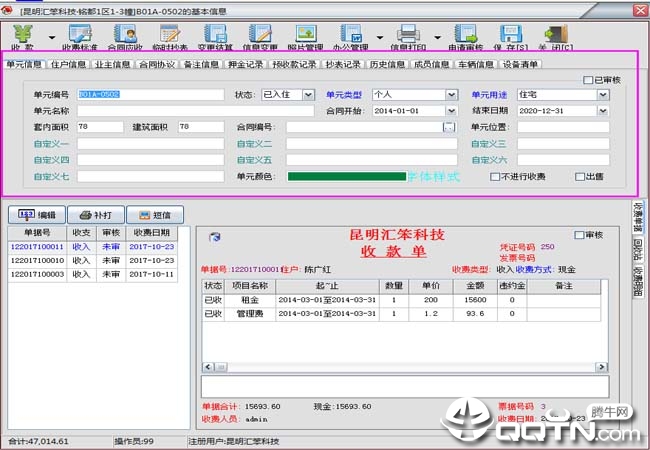This screenshot has height=450, width=650.
Task: Click the 合同编号 browse ellipsis button
Action: pos(449,127)
